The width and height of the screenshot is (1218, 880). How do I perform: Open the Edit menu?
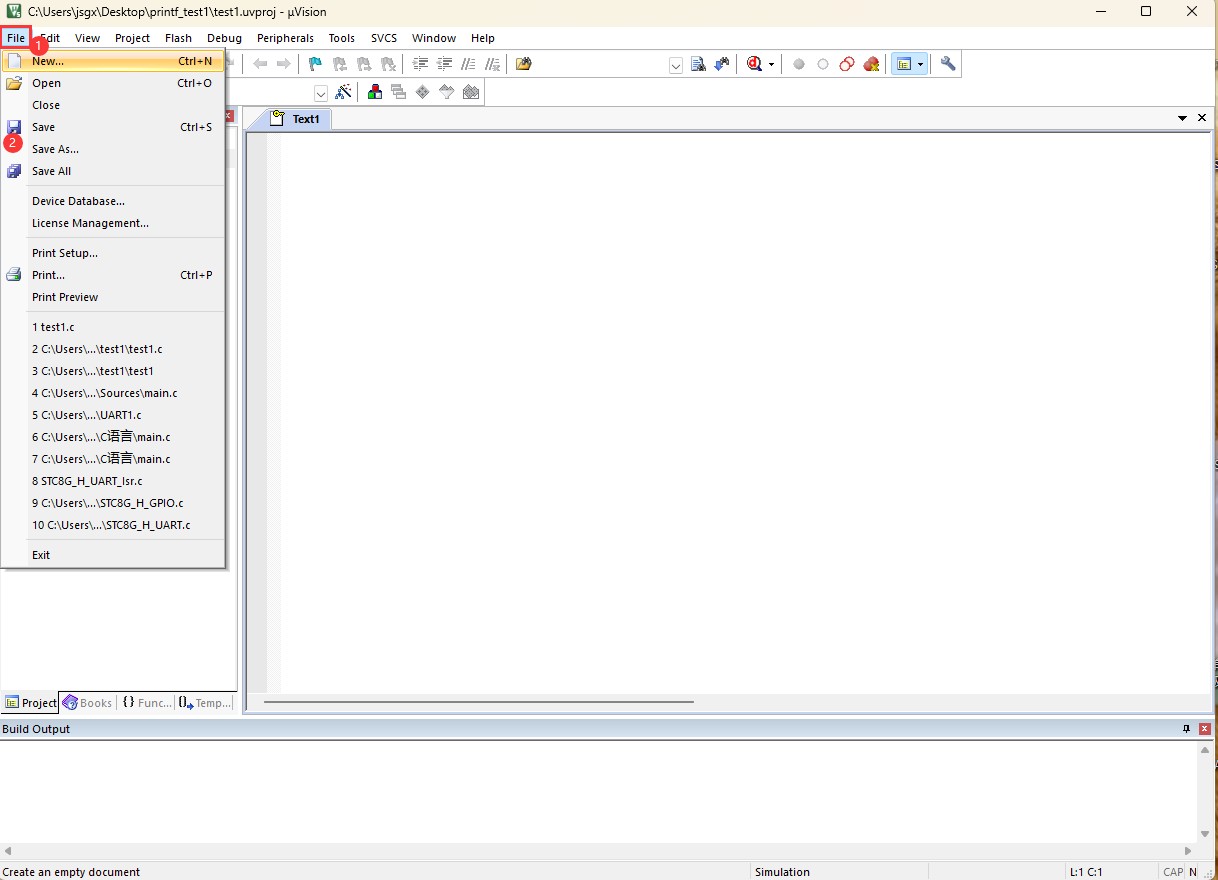coord(49,38)
